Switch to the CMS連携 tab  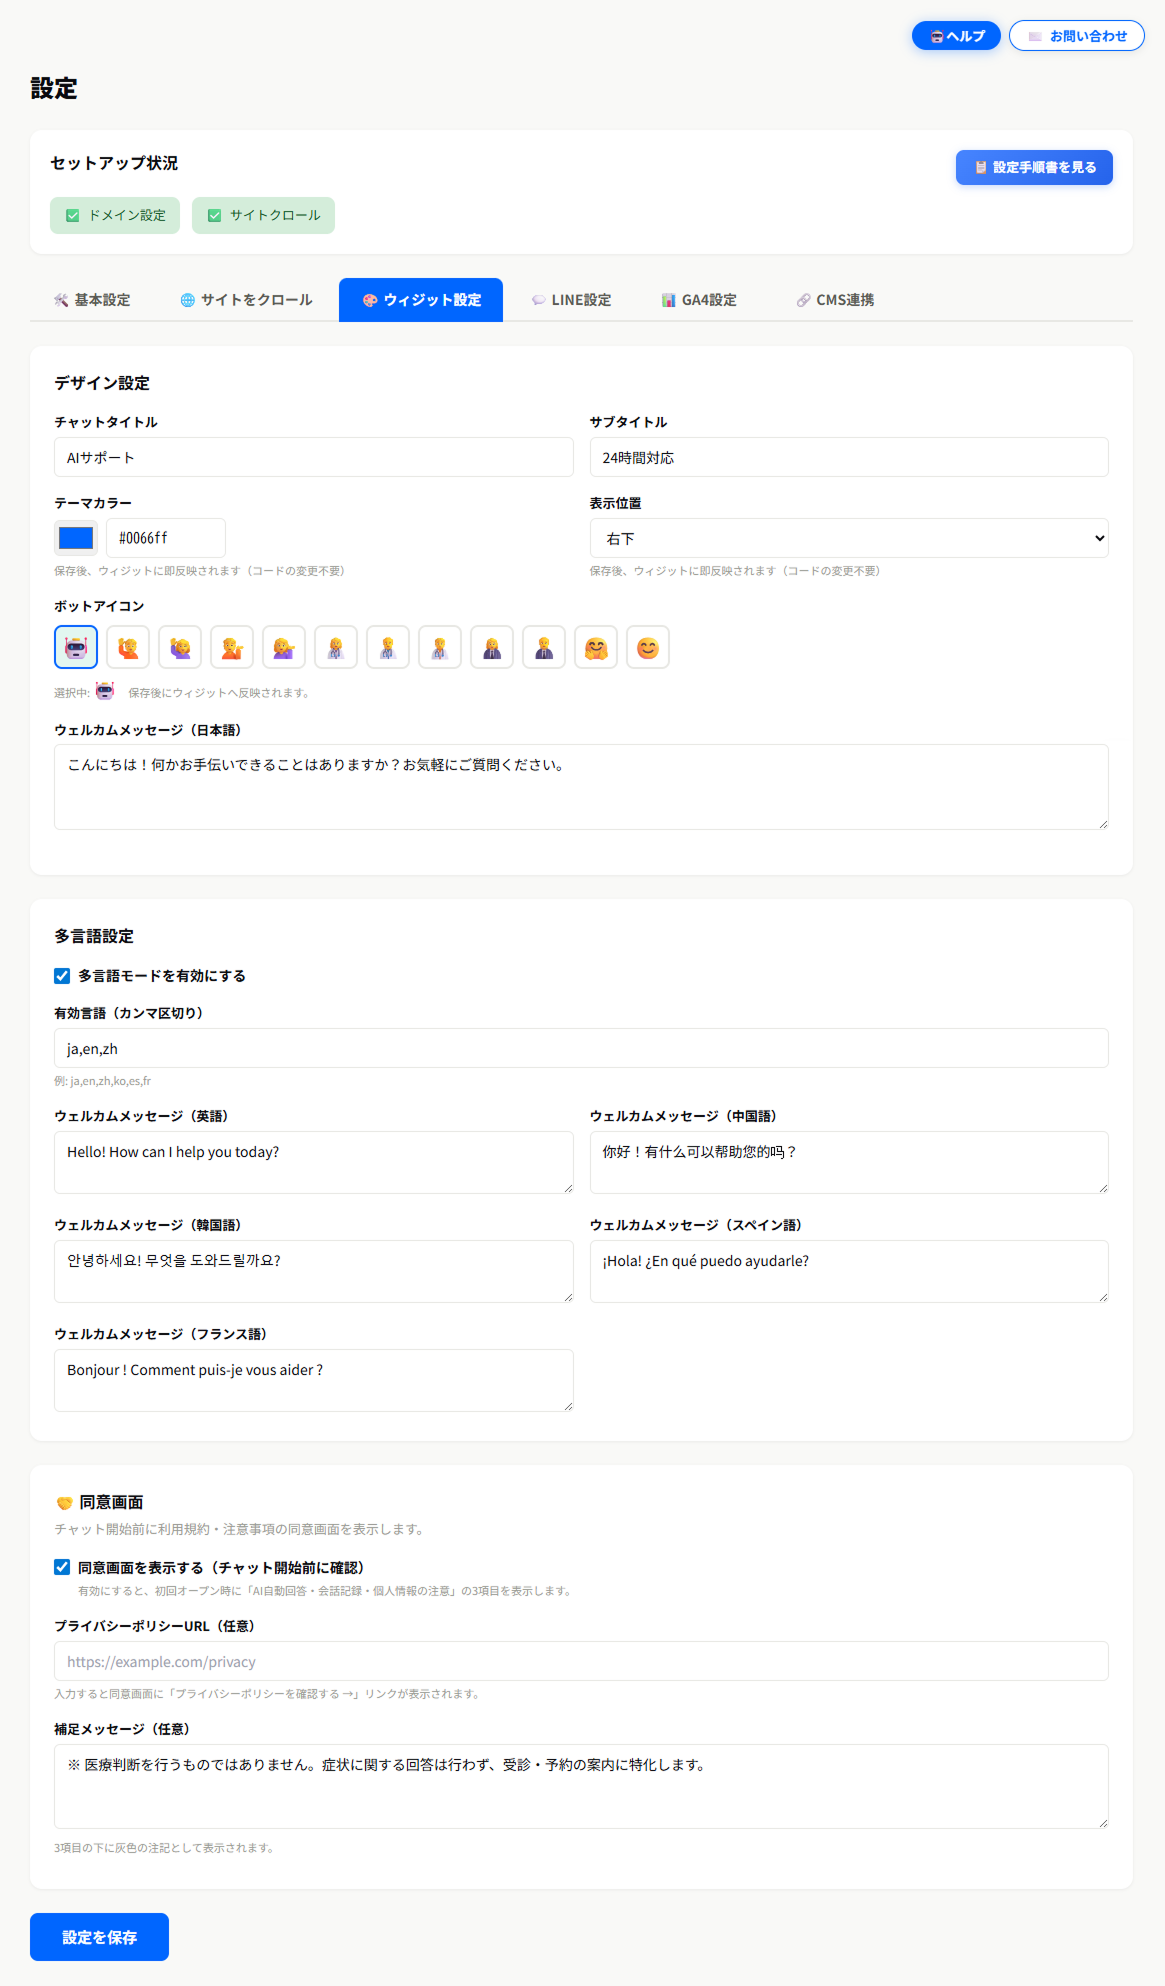point(835,300)
